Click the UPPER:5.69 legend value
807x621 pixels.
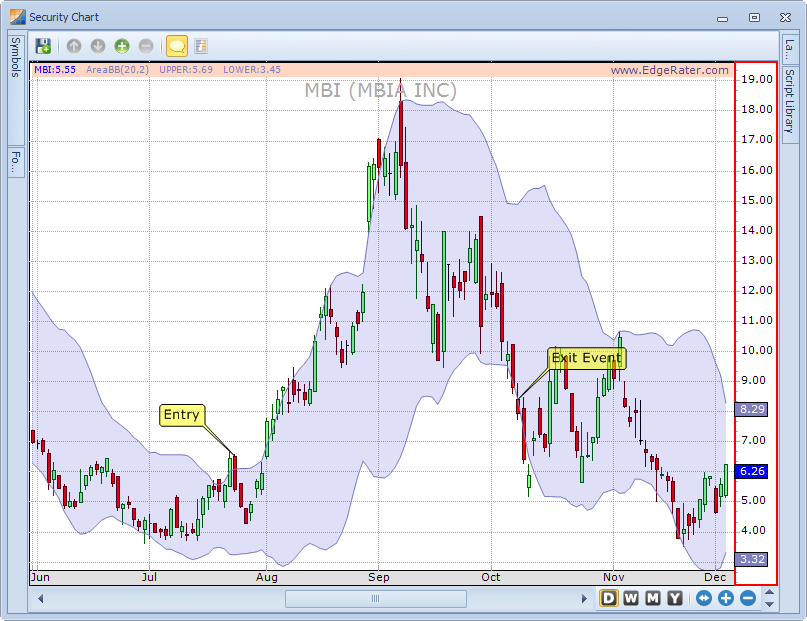click(186, 69)
